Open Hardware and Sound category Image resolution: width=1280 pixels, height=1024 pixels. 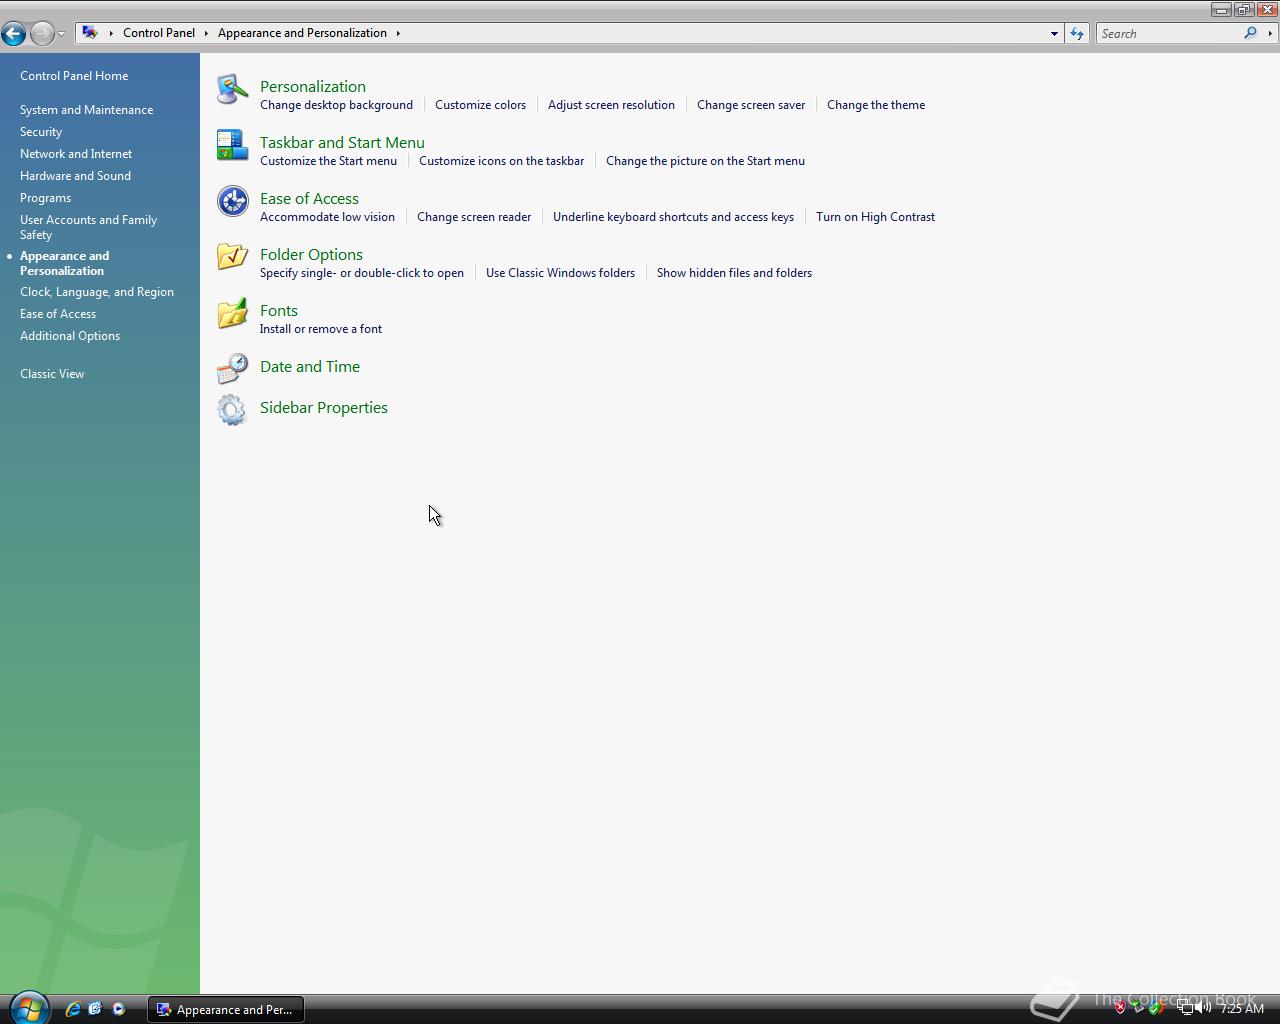75,176
